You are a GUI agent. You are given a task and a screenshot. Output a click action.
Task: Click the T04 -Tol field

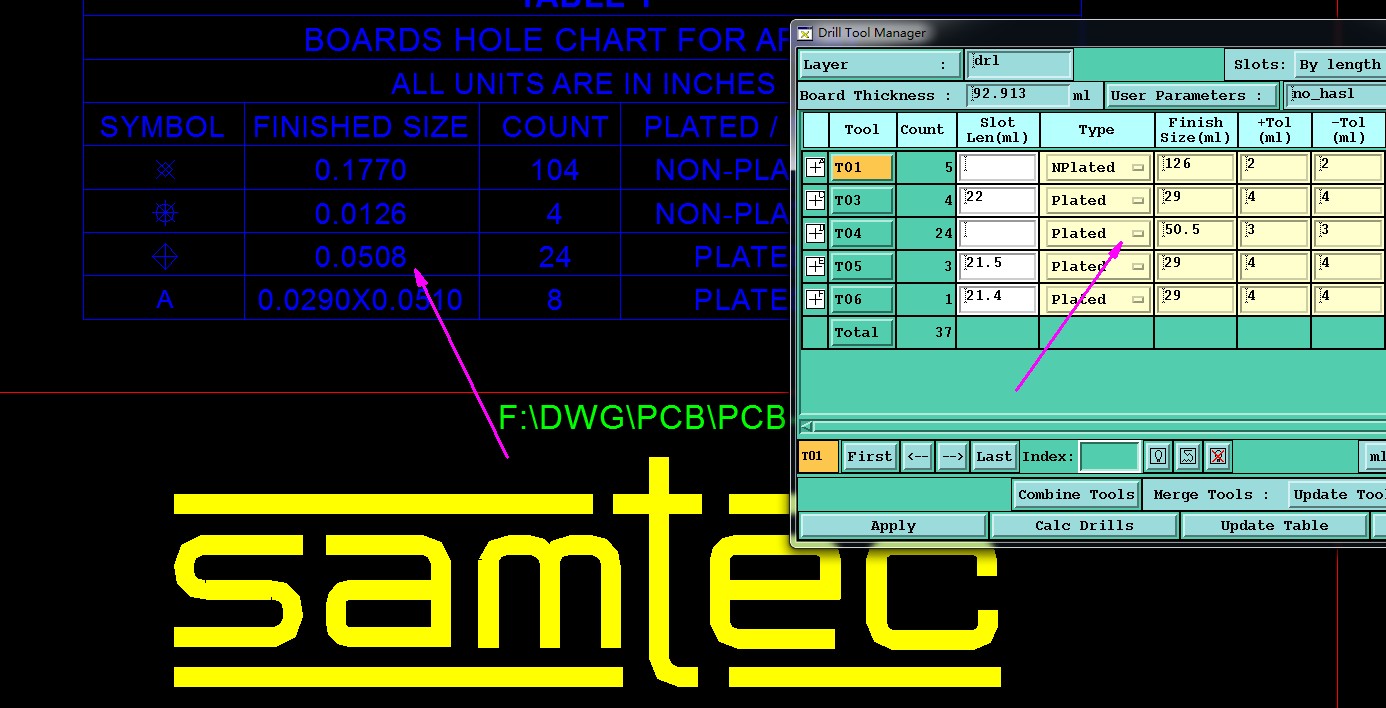1349,233
